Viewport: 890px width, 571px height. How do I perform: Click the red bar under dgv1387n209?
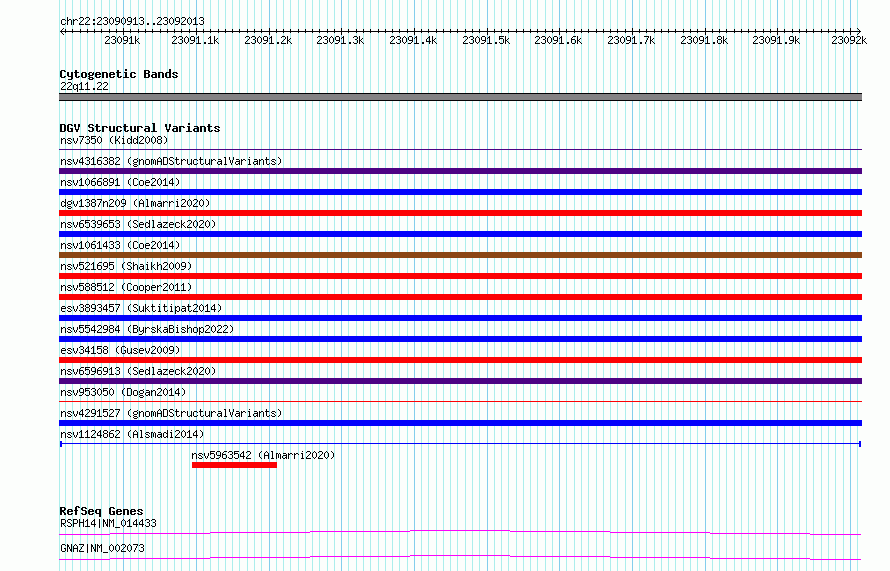[460, 213]
